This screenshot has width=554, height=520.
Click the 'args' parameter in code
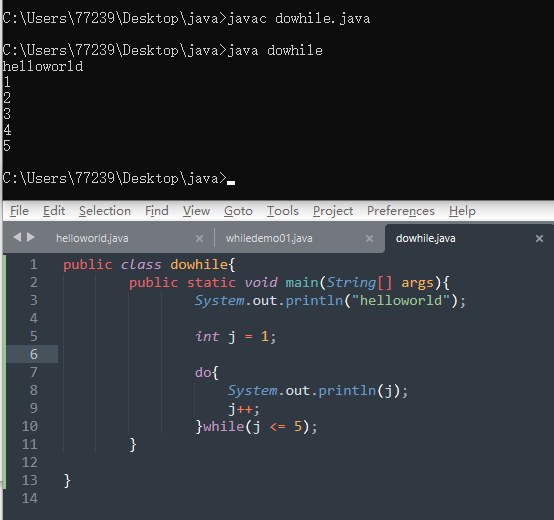coord(417,283)
